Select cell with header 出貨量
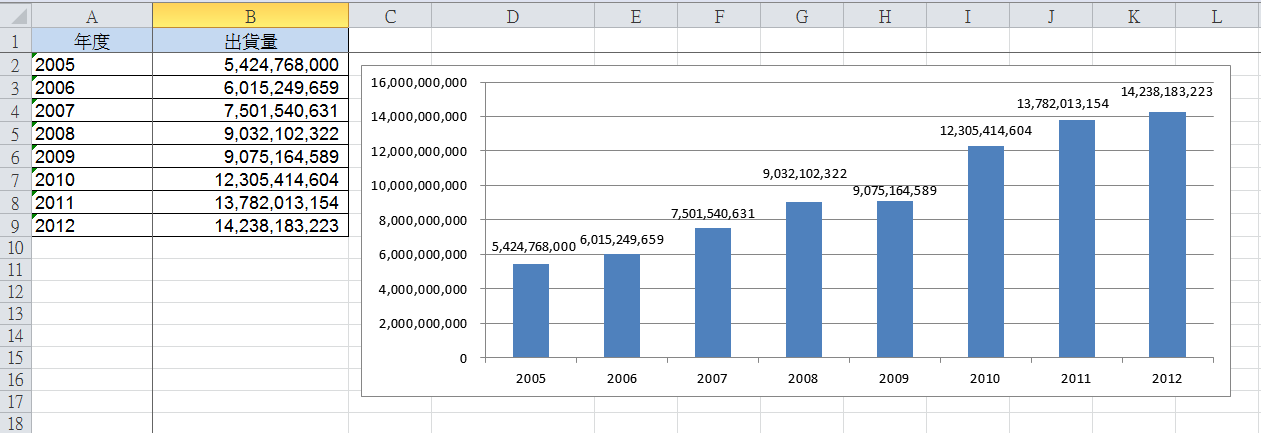The image size is (1261, 433). point(251,41)
